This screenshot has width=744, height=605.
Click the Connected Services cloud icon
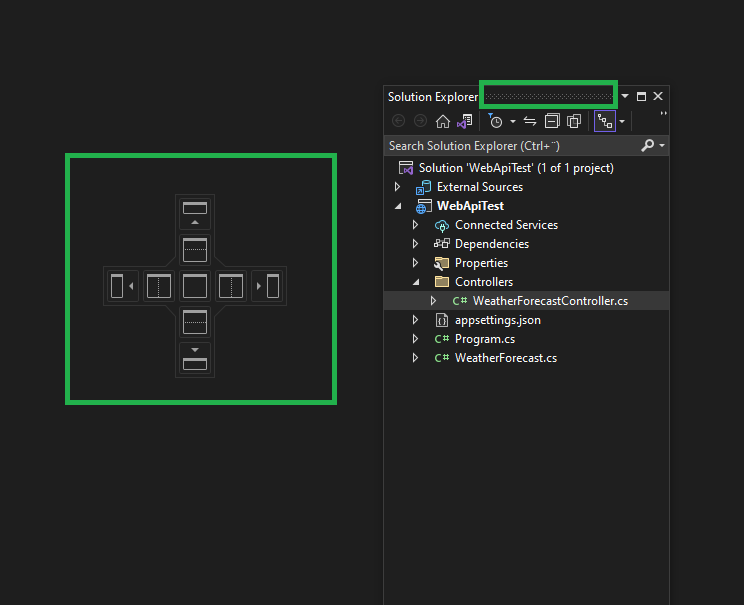point(442,225)
